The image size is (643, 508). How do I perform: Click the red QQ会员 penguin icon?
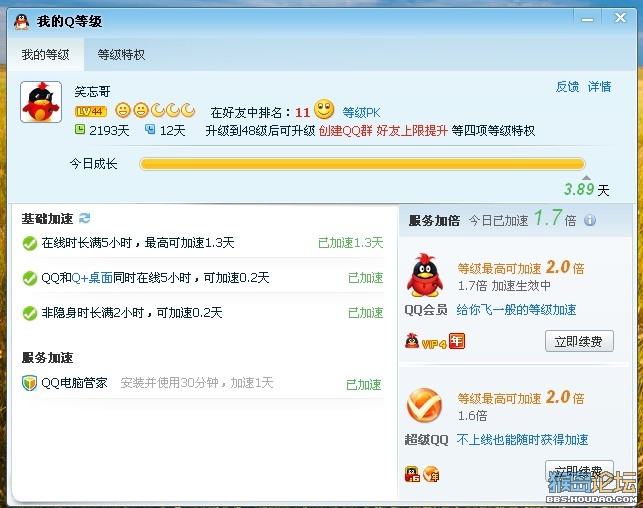[x=424, y=275]
